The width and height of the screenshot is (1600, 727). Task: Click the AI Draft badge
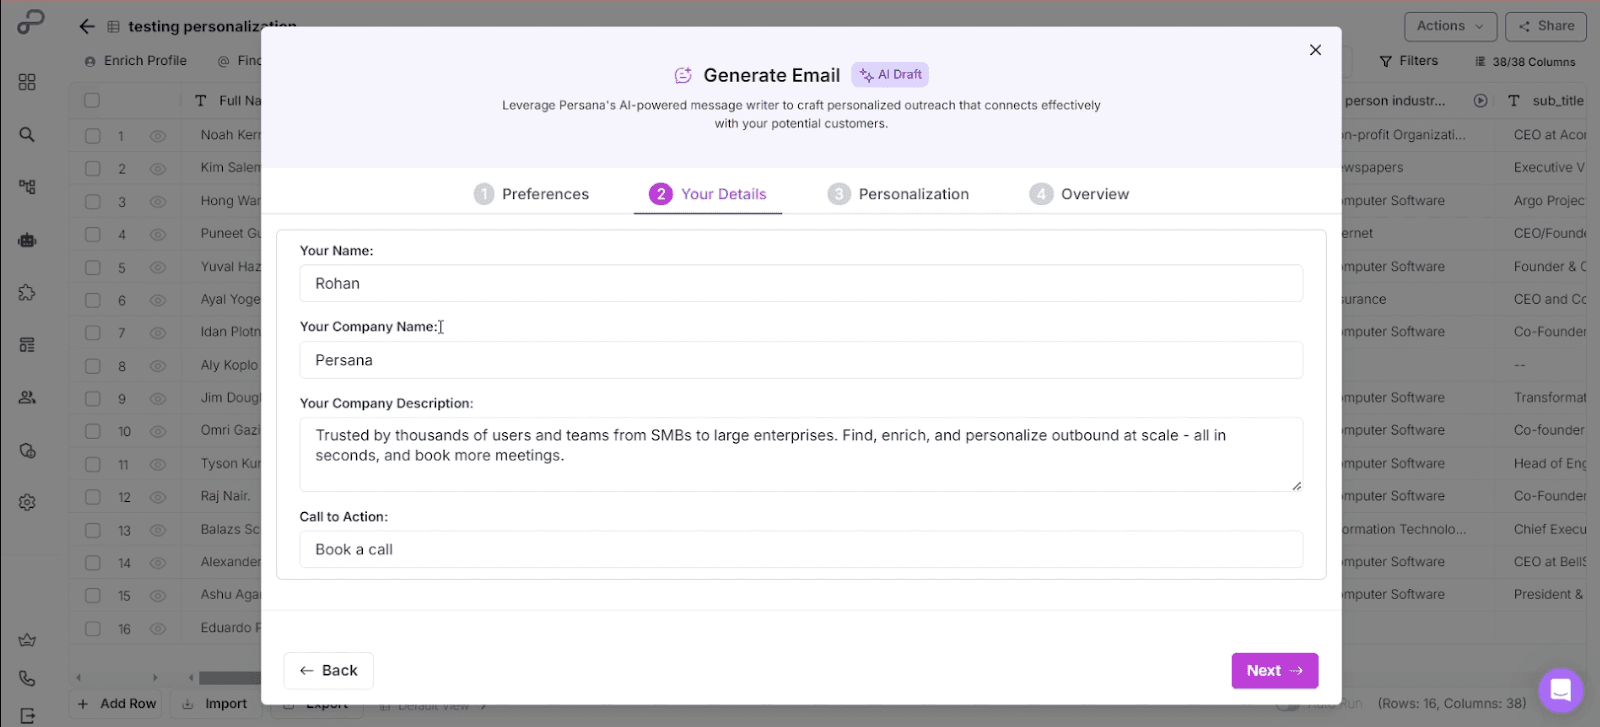click(x=890, y=75)
